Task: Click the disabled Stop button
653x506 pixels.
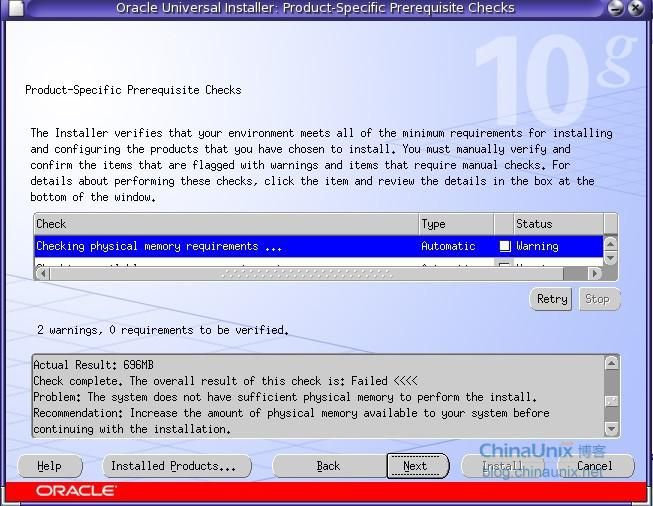Action: (x=598, y=299)
